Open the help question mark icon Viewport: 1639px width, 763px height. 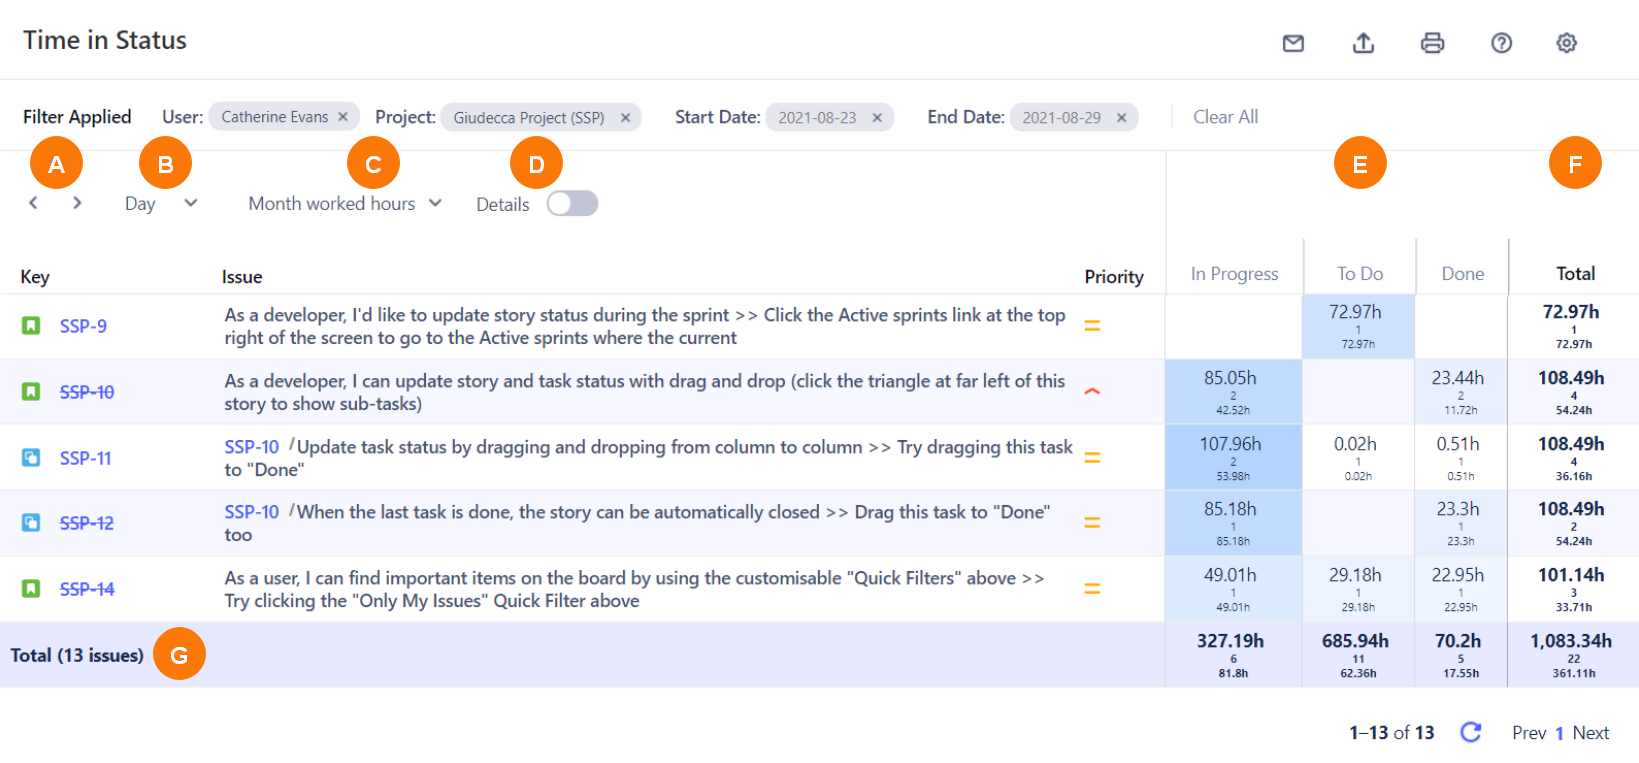(1501, 43)
